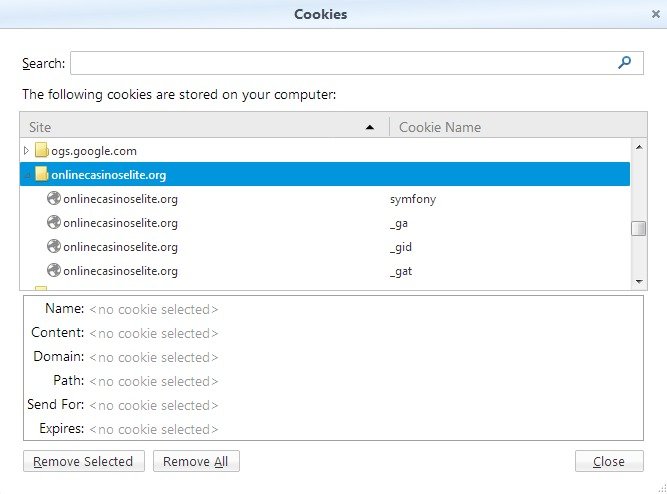The image size is (667, 494).
Task: Click the Path field placeholder value
Action: 154,381
